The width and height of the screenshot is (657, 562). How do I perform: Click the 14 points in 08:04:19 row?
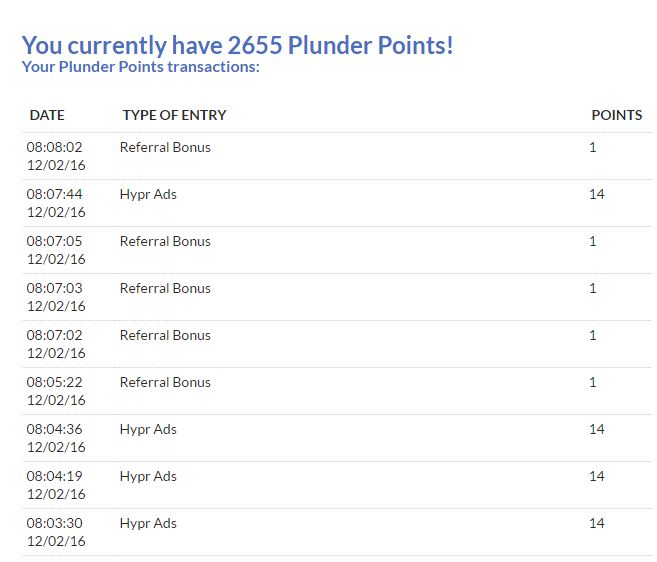[x=597, y=476]
